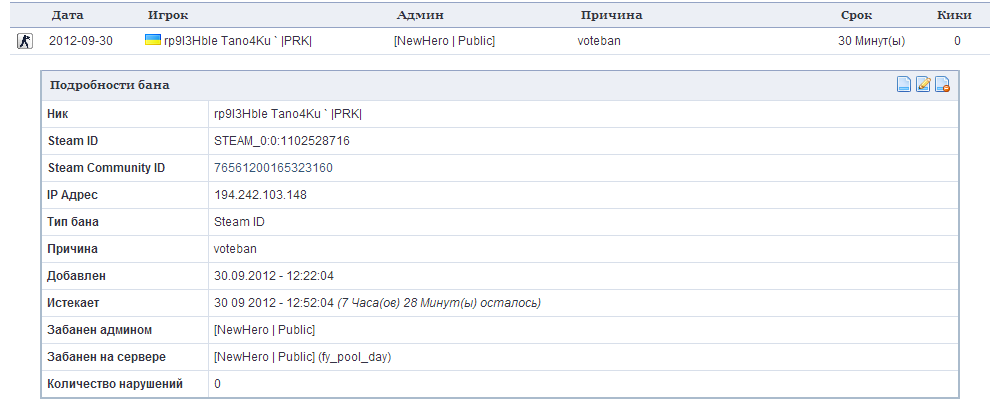
Task: Select the STEAM_0:0:1102528716 value
Action: click(x=282, y=141)
